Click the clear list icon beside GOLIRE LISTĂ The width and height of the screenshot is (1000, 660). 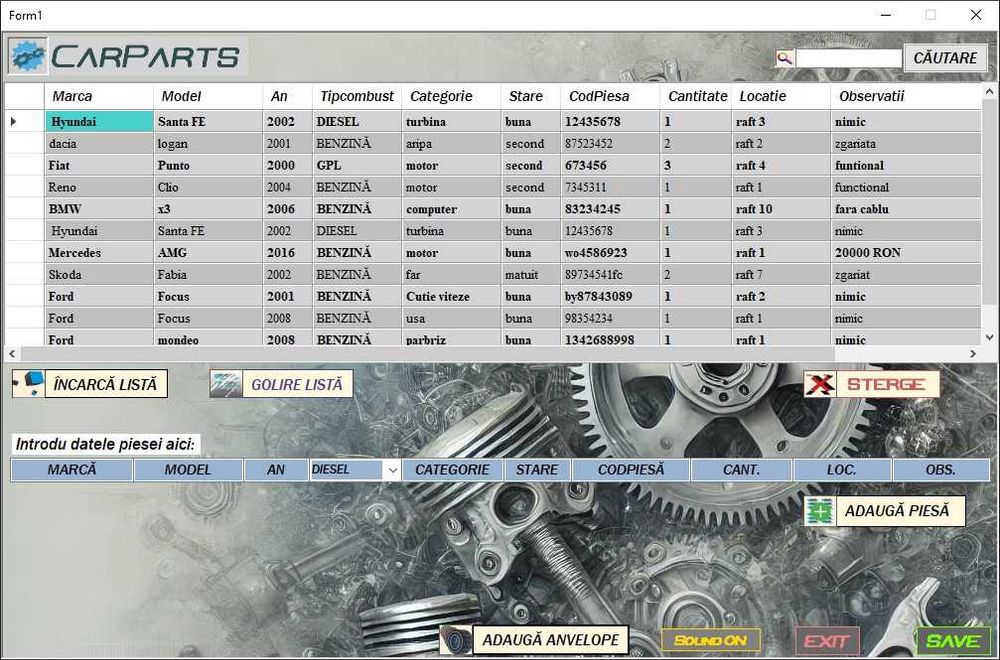click(226, 384)
